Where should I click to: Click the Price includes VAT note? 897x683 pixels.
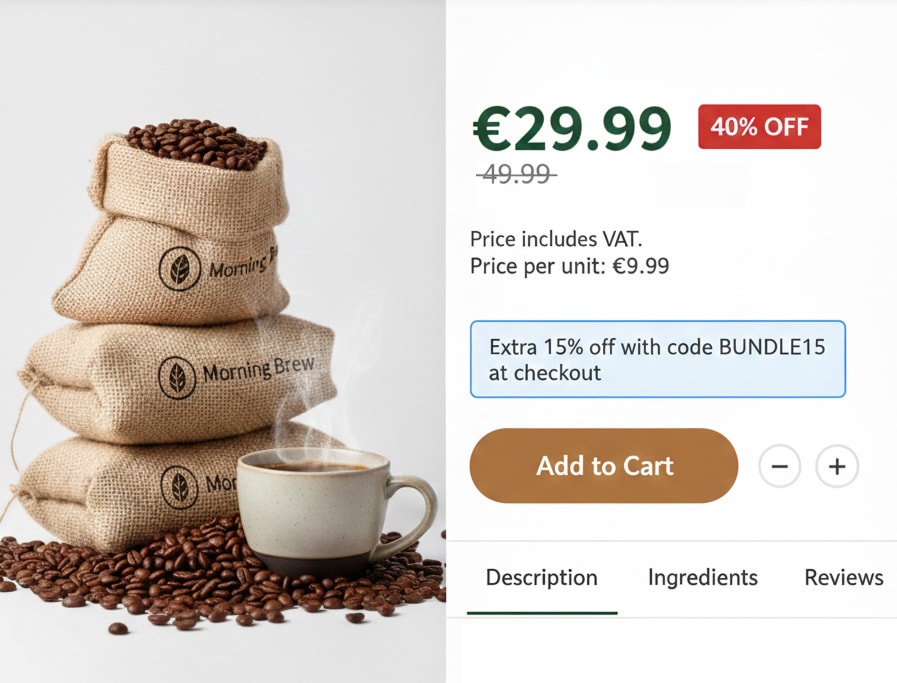click(x=556, y=239)
